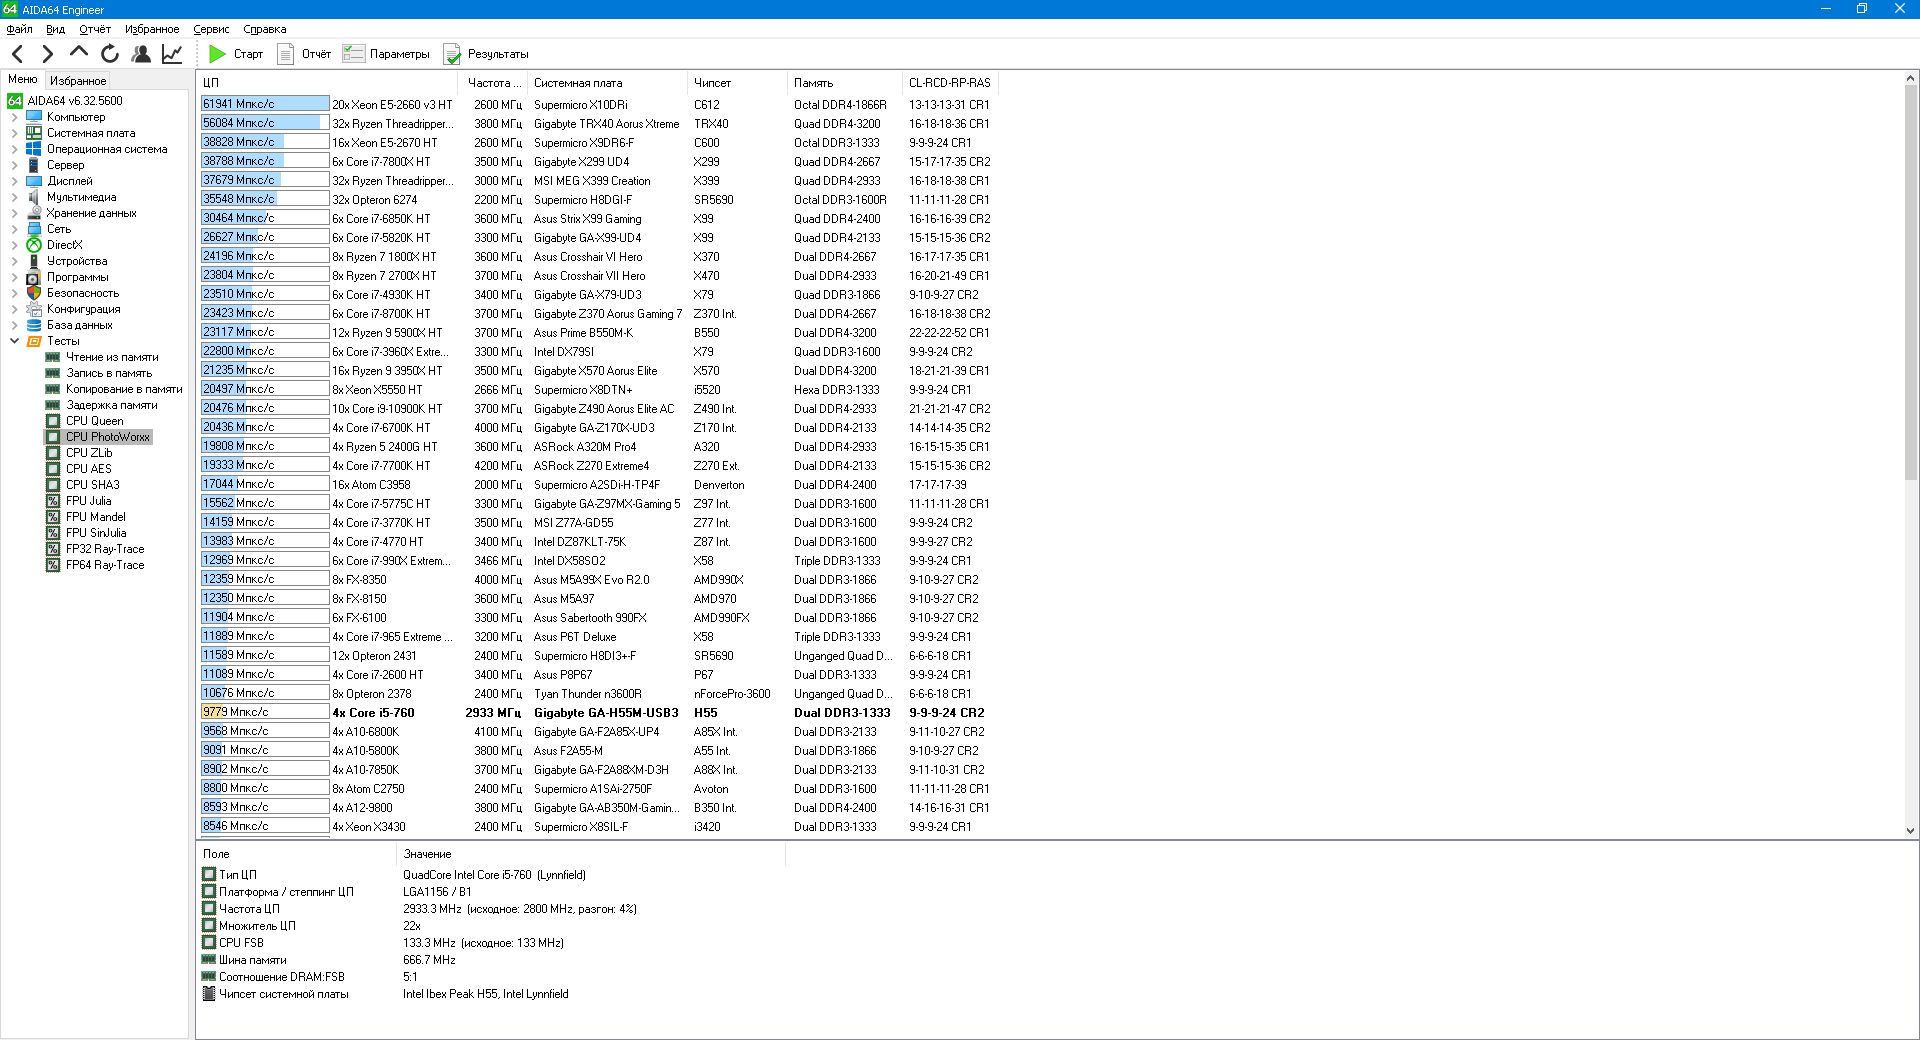Open the Сервис menu
This screenshot has width=1920, height=1040.
point(211,29)
